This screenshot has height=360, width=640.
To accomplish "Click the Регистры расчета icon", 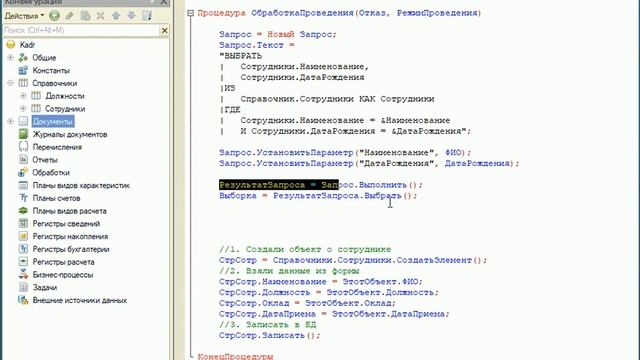I will (x=23, y=262).
